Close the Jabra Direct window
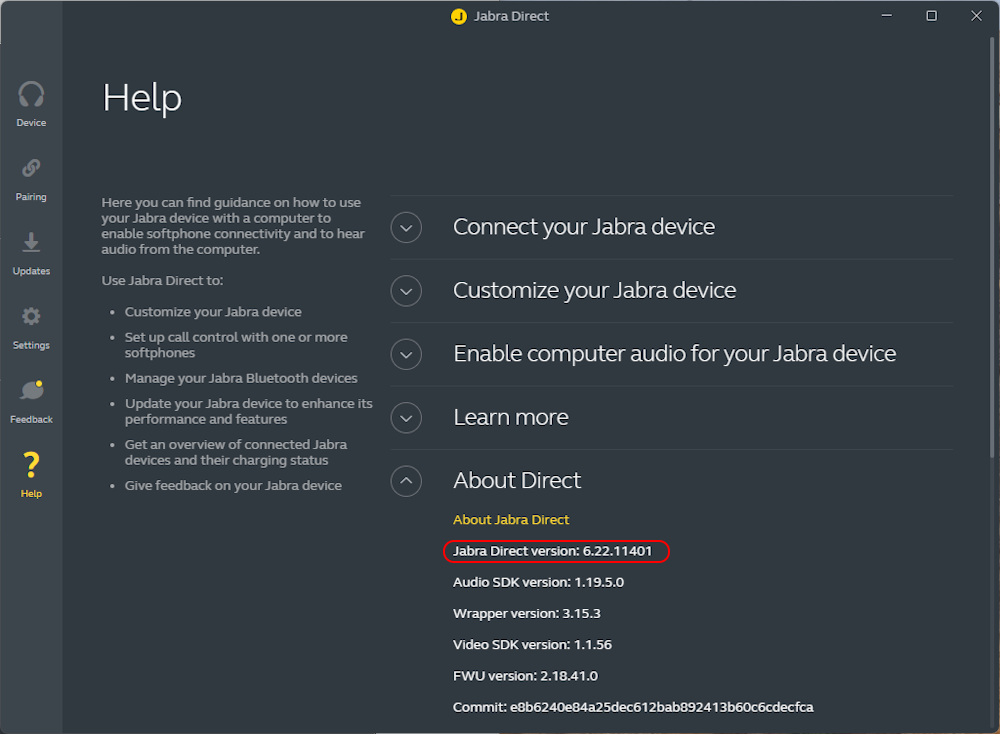Viewport: 1000px width, 734px height. 976,16
